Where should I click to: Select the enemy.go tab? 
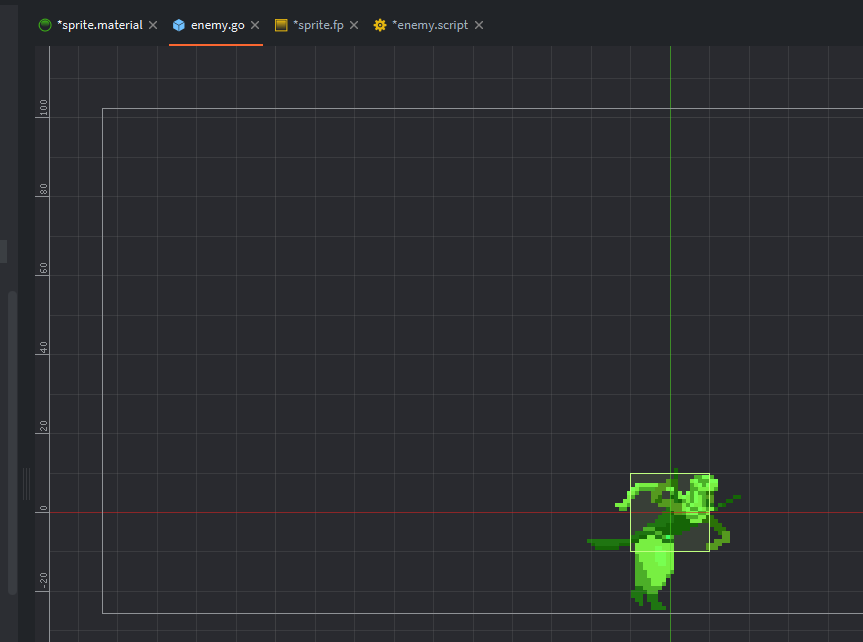click(x=217, y=25)
